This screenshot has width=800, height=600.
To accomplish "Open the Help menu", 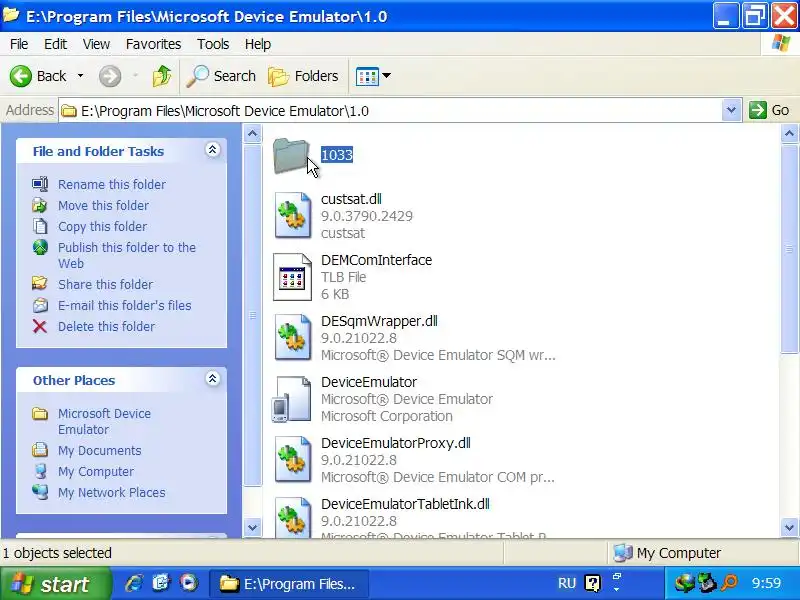I will point(258,44).
